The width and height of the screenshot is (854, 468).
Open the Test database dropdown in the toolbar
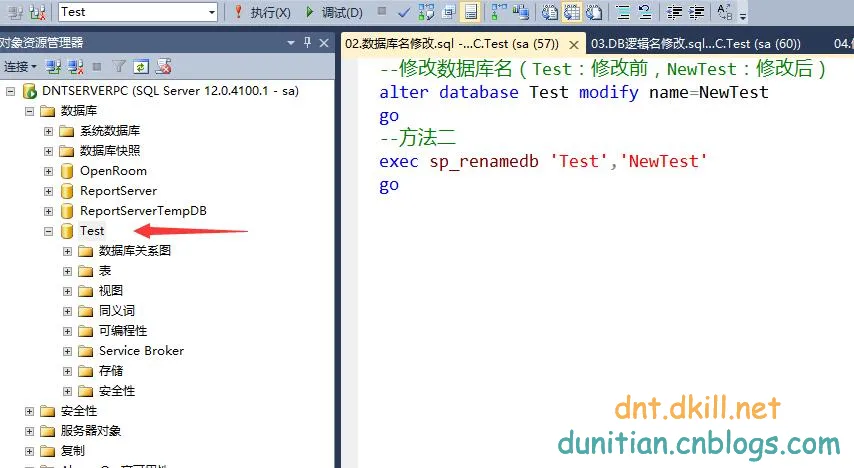211,12
